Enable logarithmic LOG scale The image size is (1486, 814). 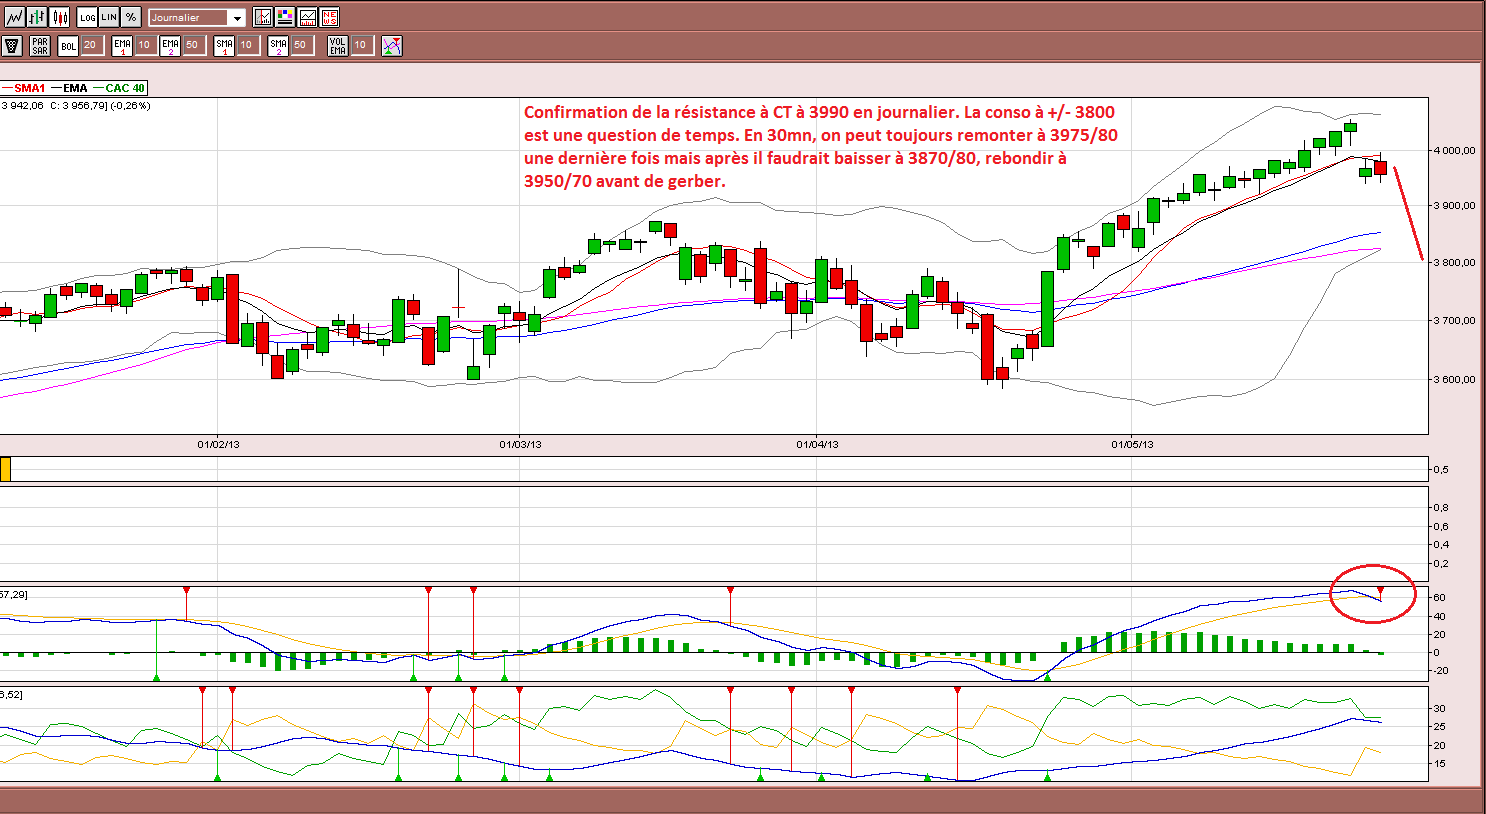click(87, 17)
